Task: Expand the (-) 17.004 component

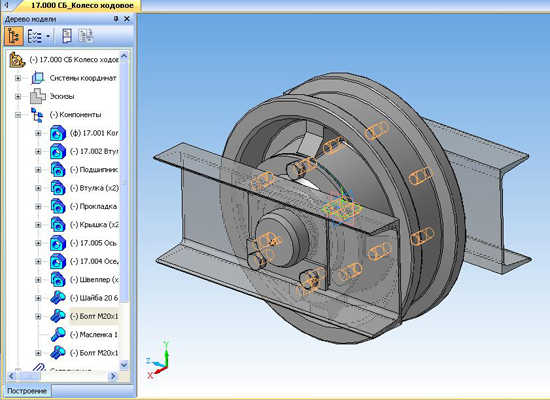Action: click(38, 262)
